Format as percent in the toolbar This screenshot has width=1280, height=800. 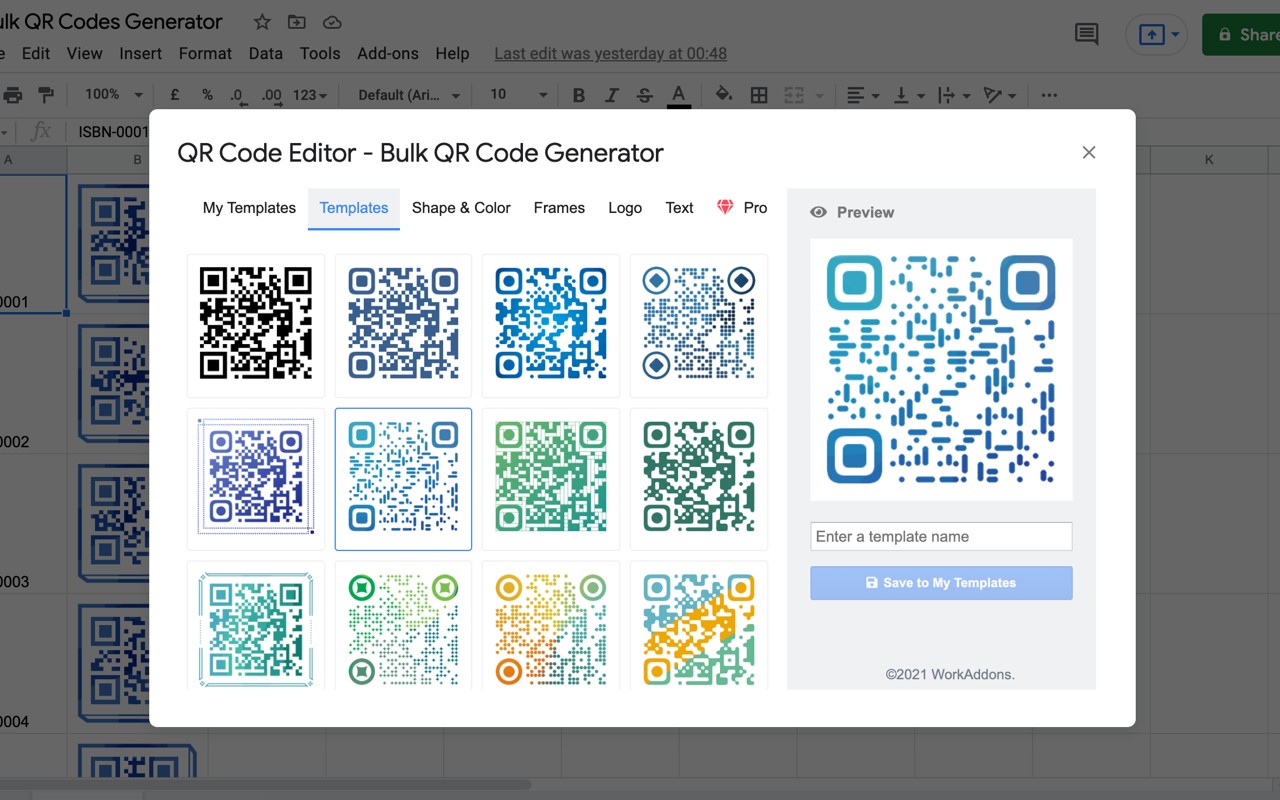pyautogui.click(x=207, y=95)
